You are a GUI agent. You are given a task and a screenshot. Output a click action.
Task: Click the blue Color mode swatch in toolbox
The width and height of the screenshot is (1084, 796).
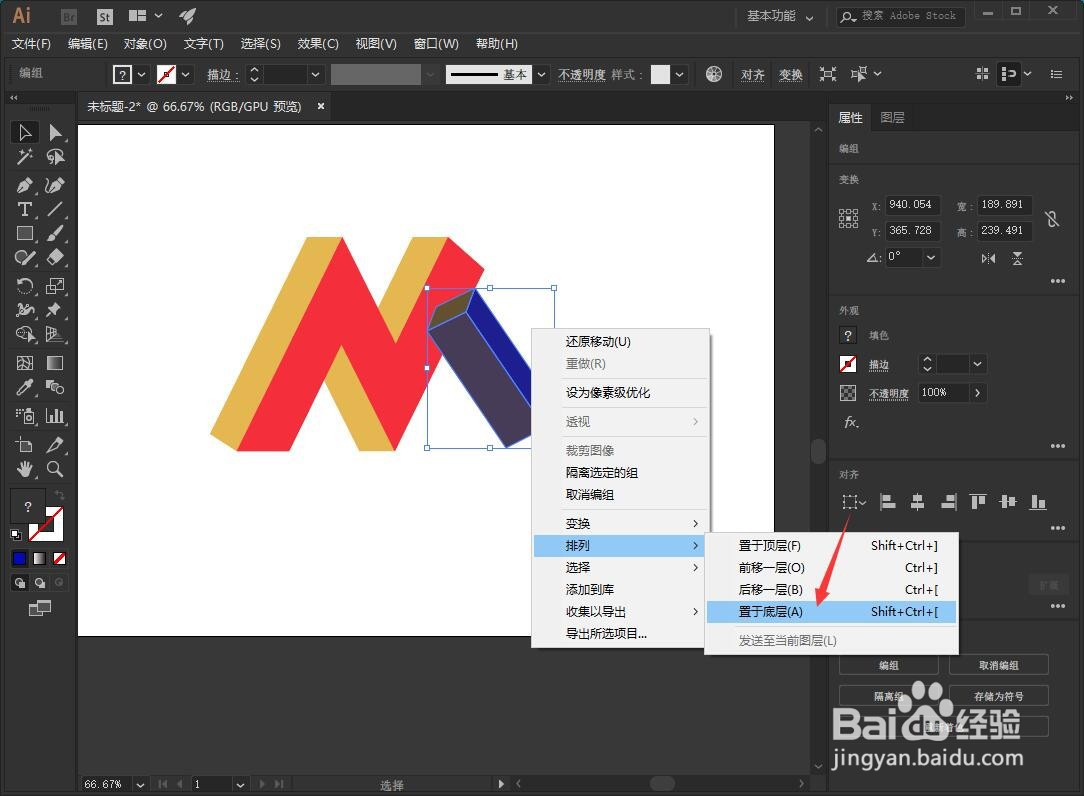[x=19, y=558]
